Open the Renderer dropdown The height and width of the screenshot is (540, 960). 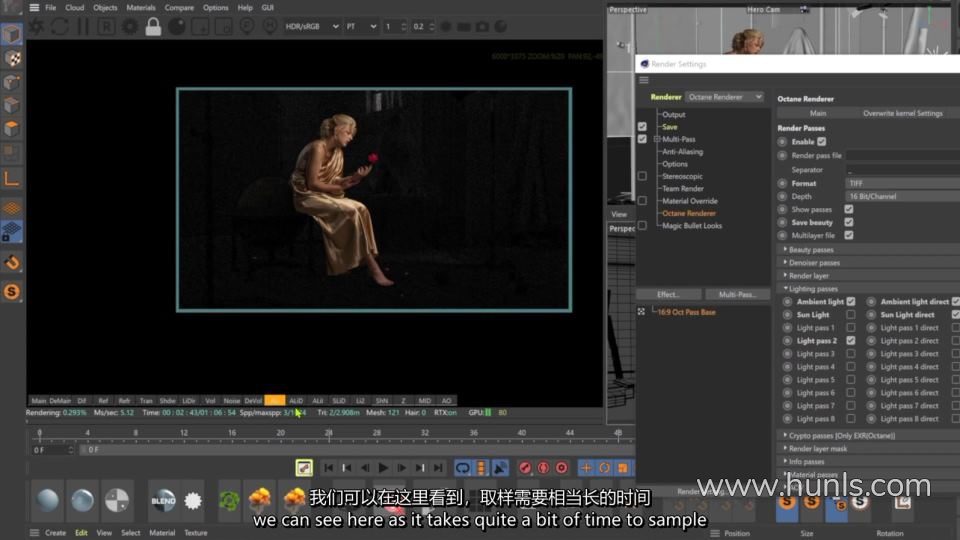coord(725,97)
